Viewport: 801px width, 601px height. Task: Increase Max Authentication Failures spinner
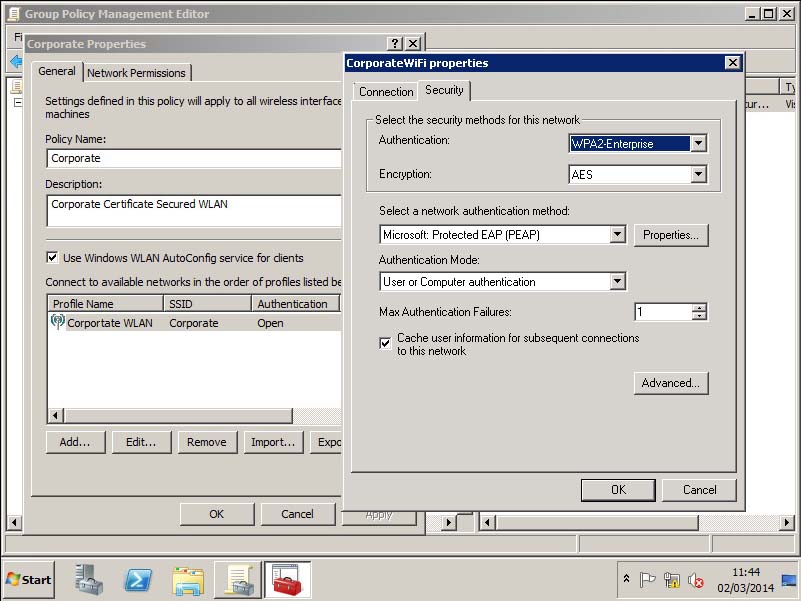coord(699,308)
